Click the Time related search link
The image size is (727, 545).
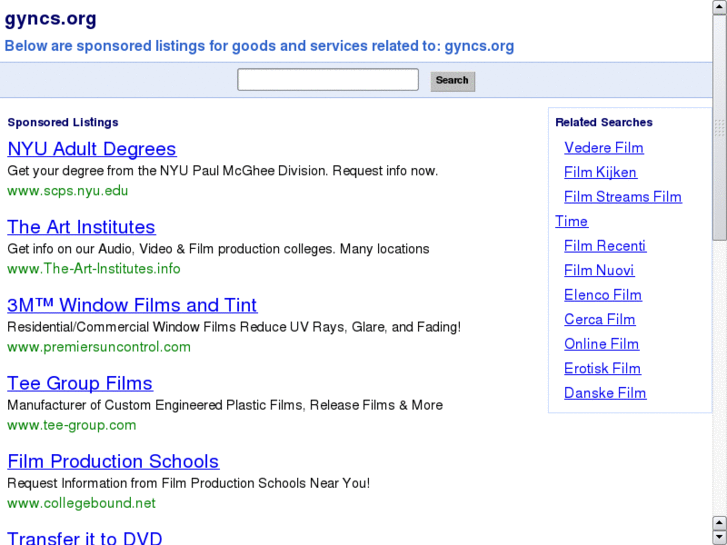(571, 221)
